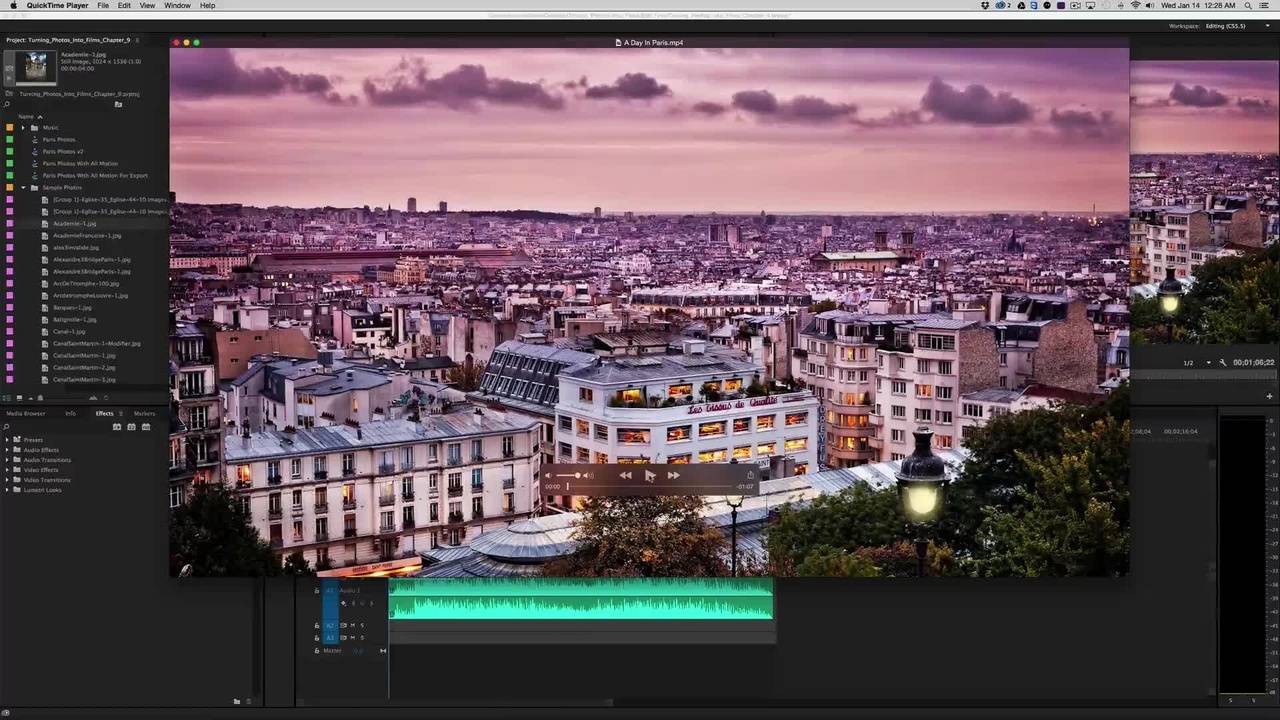Switch to the Markers tab
The width and height of the screenshot is (1280, 720).
[x=144, y=413]
